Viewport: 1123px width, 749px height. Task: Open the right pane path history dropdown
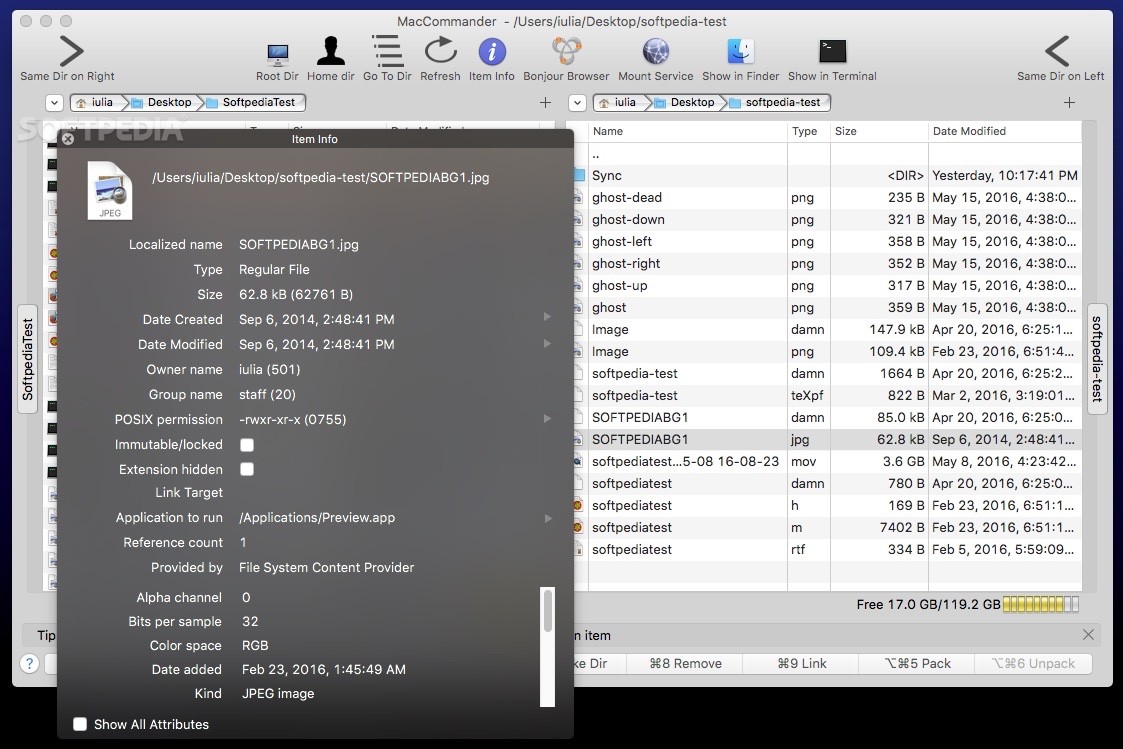click(577, 102)
